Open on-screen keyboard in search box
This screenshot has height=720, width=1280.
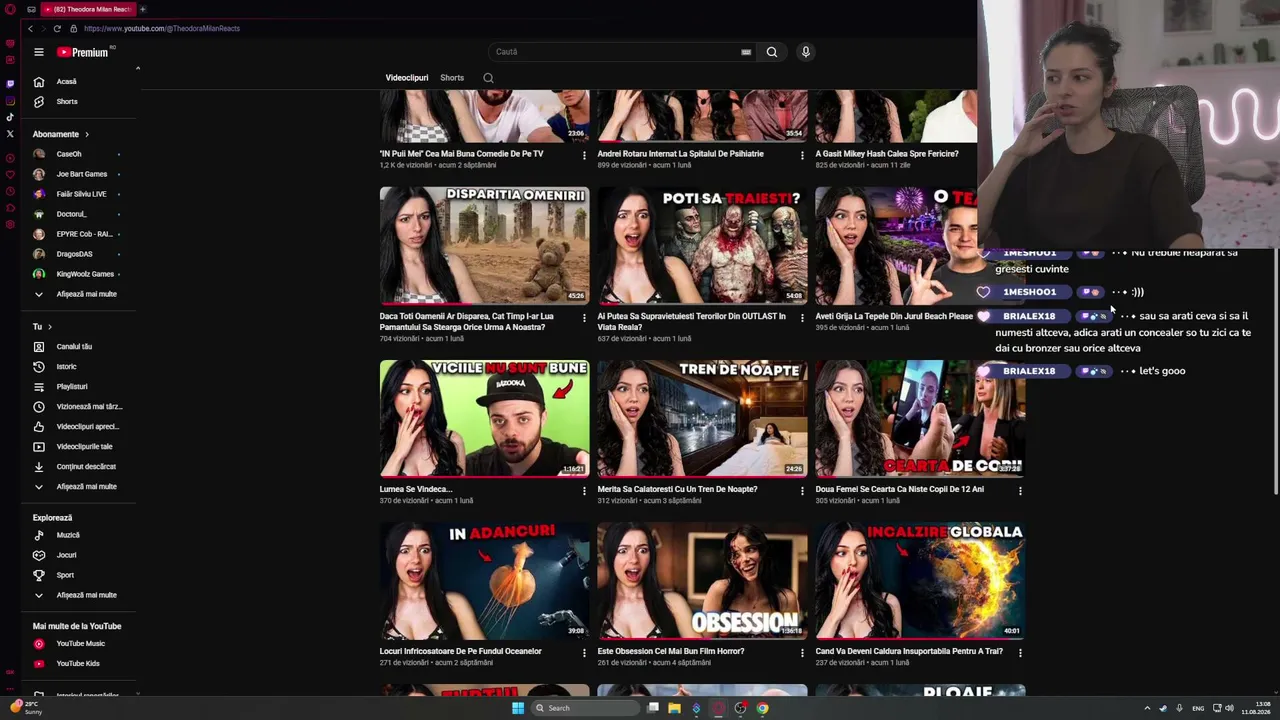746,52
